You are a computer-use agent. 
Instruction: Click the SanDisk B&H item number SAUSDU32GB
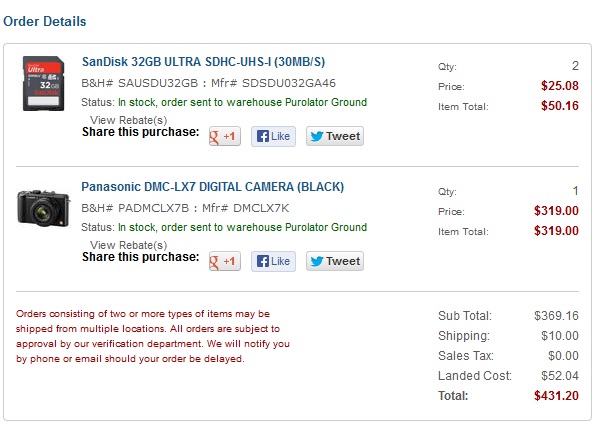(158, 83)
